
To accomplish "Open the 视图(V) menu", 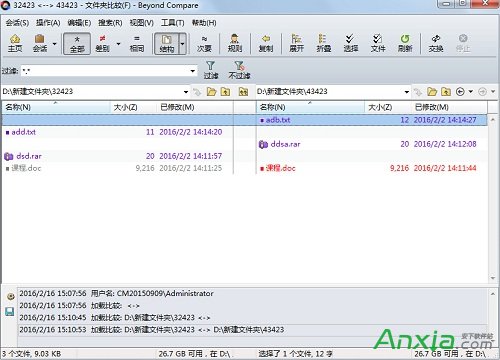I will click(142, 23).
